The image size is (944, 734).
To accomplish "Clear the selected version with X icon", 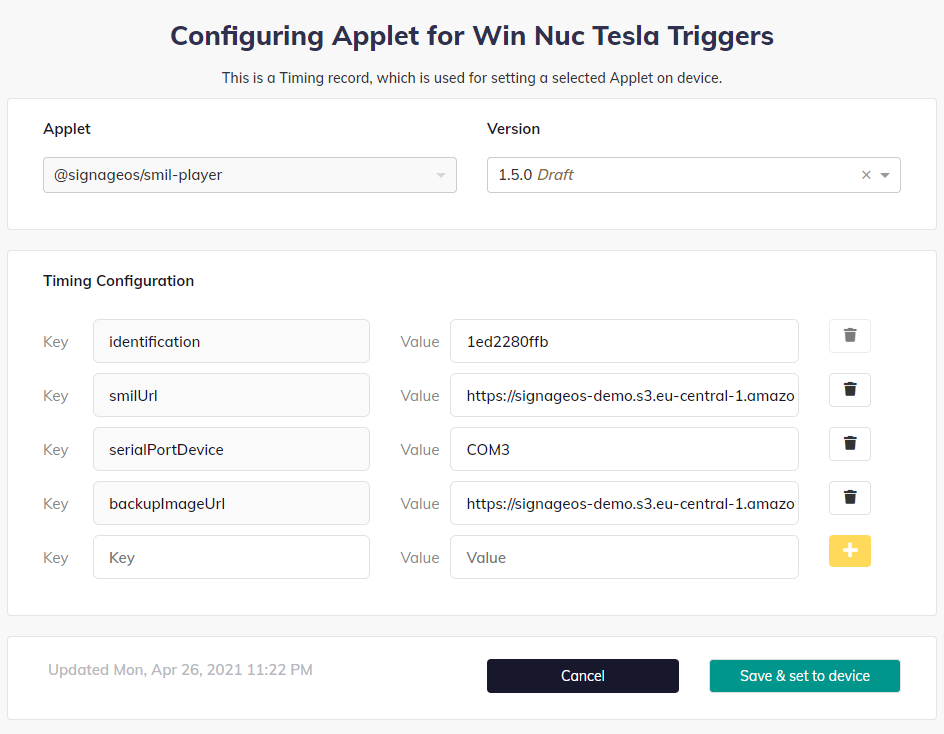I will tap(867, 175).
